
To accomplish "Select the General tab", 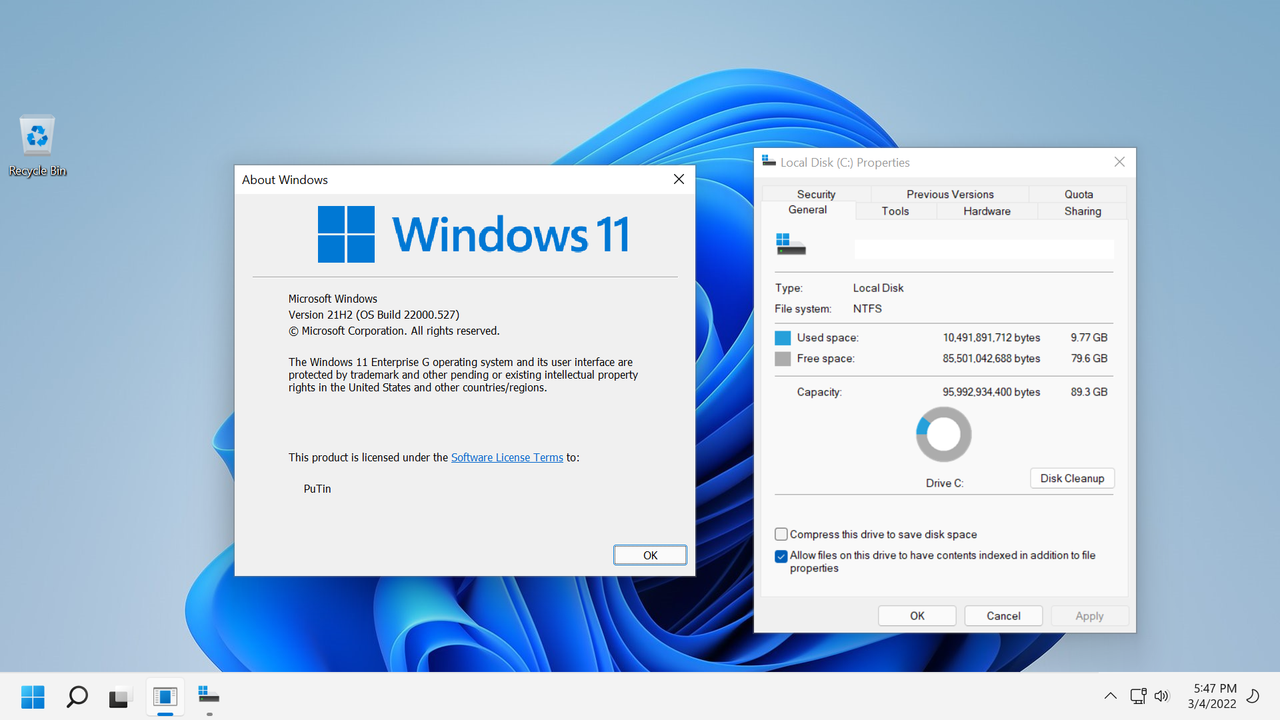I will (808, 210).
